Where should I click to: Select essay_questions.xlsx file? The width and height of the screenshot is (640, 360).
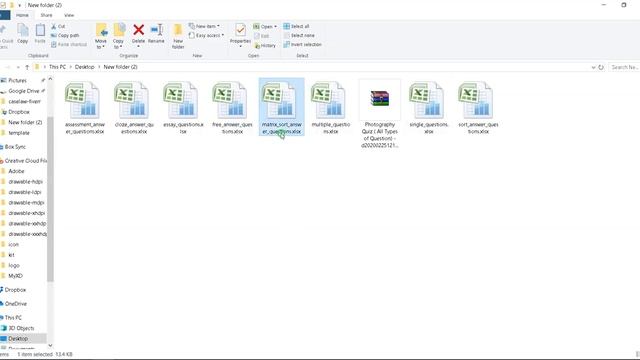pyautogui.click(x=183, y=108)
